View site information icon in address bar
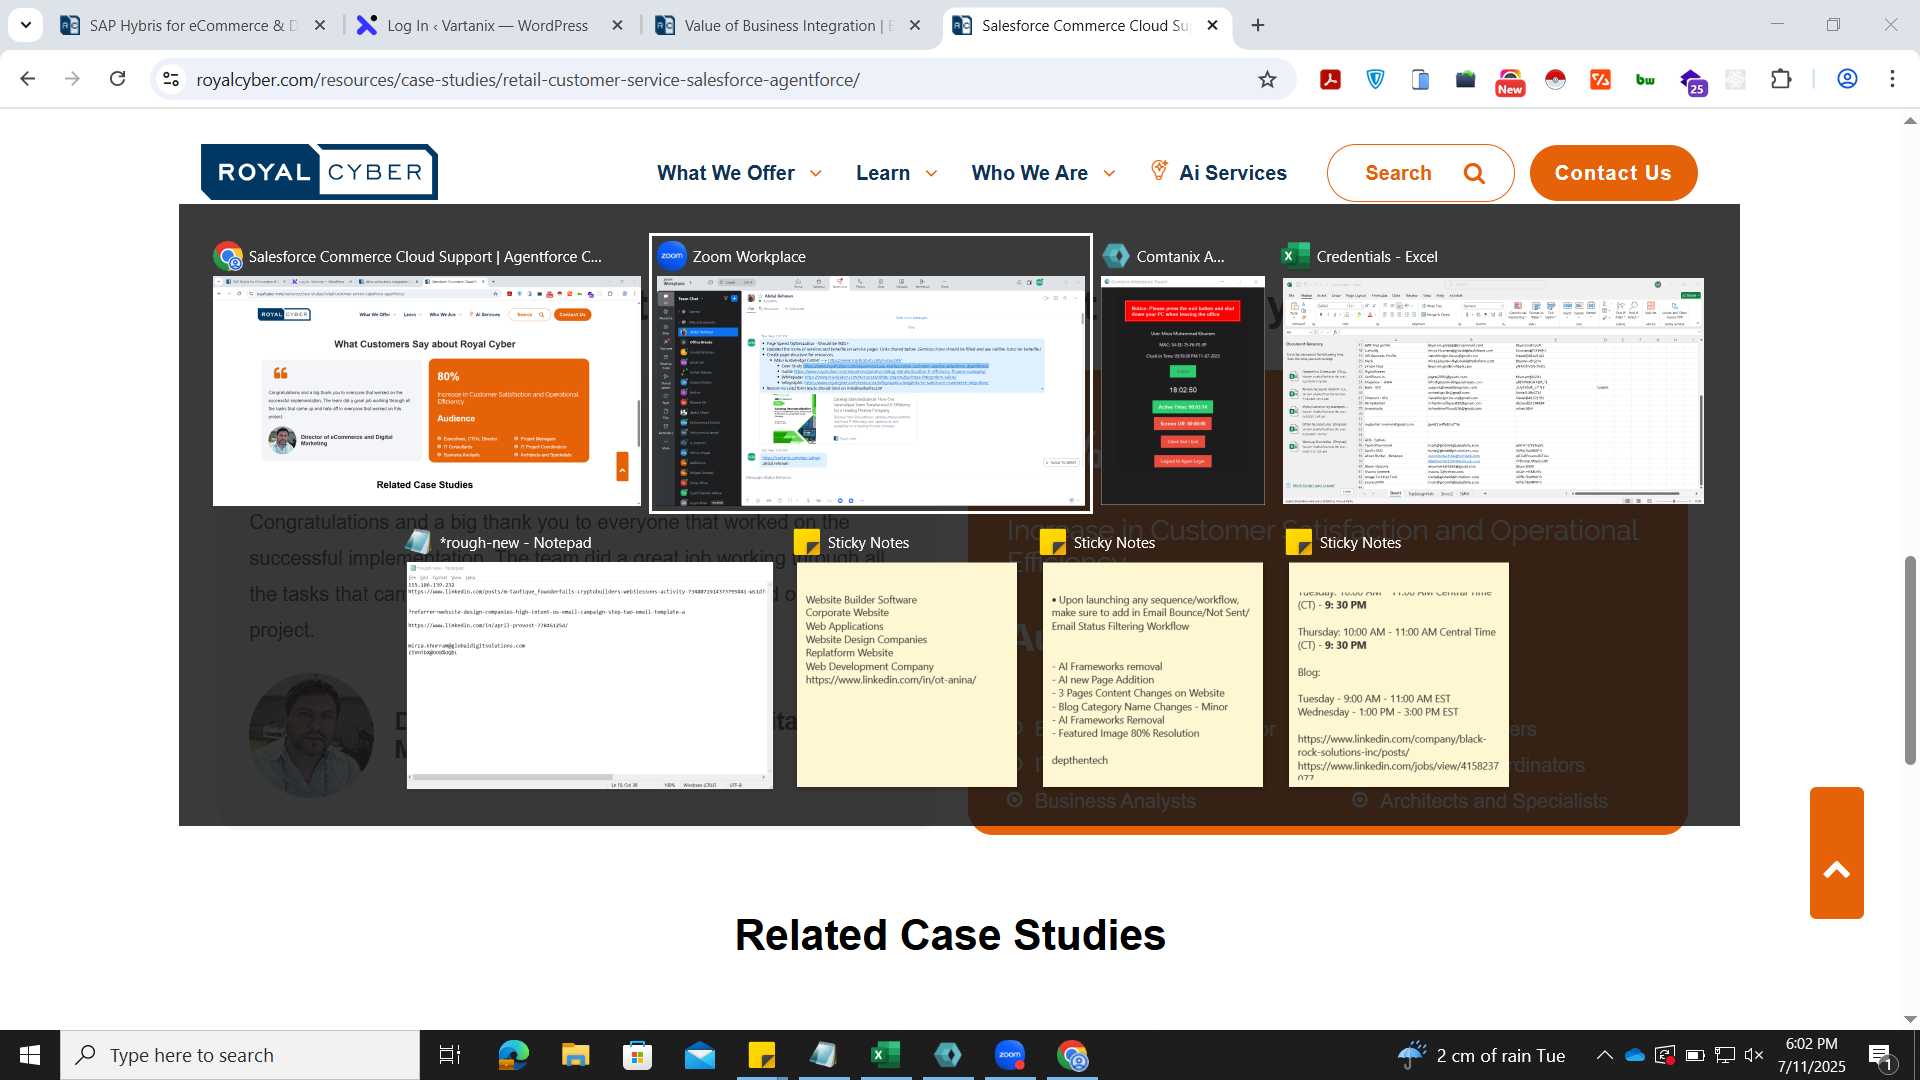The height and width of the screenshot is (1080, 1920). pyautogui.click(x=171, y=79)
